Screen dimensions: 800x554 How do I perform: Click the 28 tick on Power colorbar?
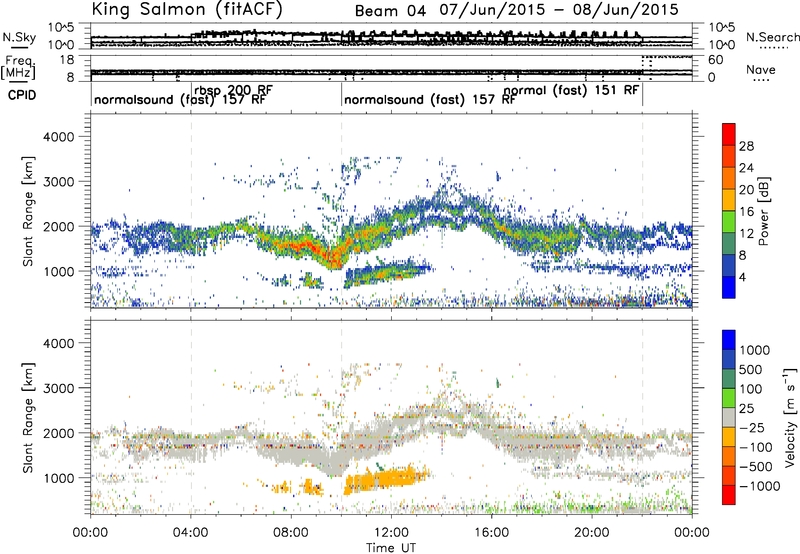[x=746, y=146]
